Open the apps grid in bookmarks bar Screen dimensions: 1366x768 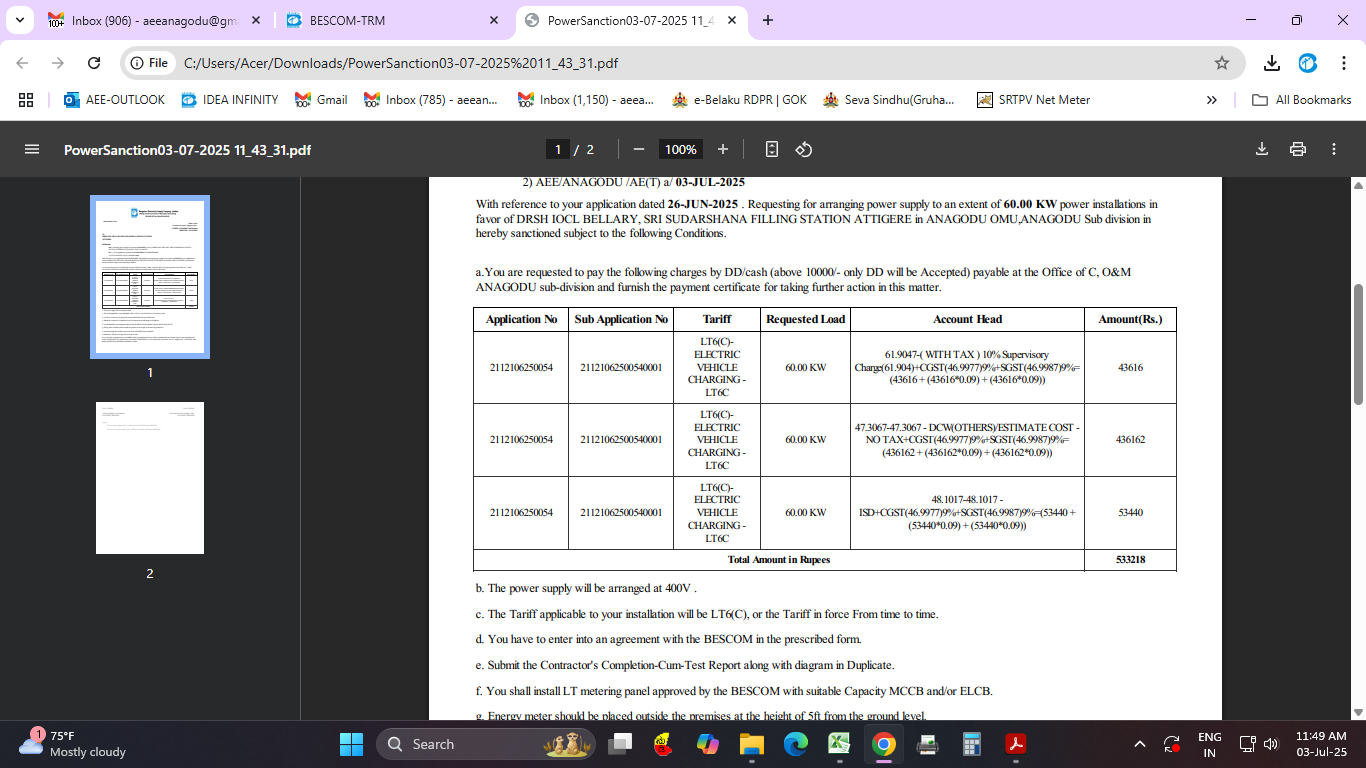click(26, 100)
